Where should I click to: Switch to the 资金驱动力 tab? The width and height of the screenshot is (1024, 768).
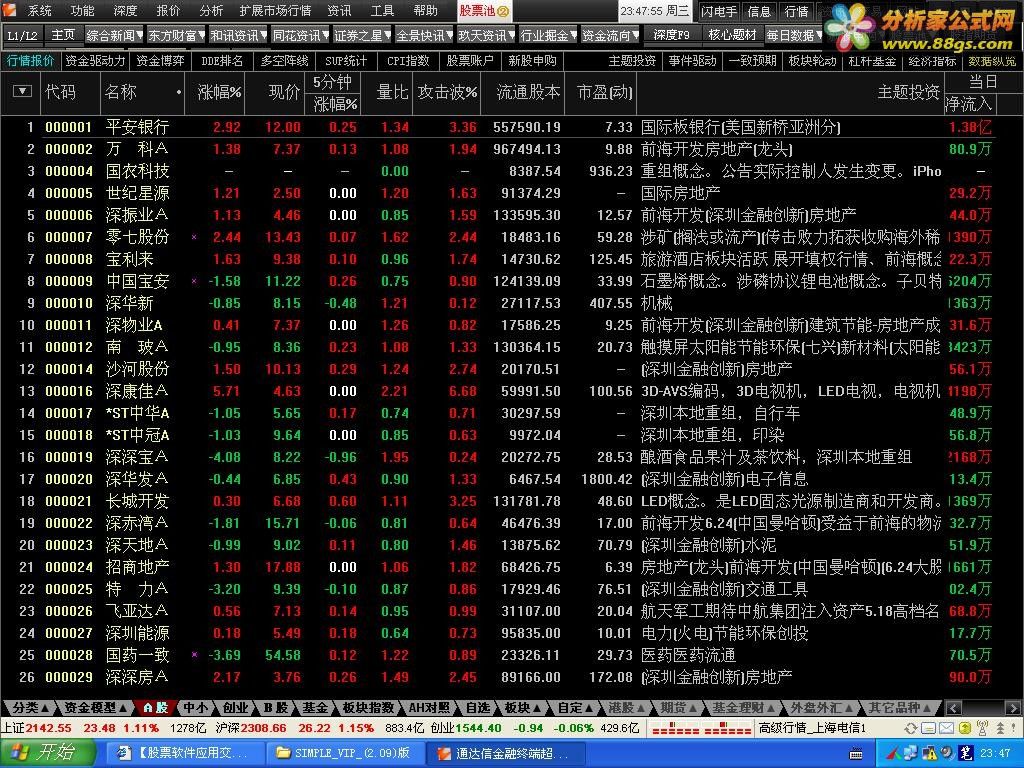95,61
